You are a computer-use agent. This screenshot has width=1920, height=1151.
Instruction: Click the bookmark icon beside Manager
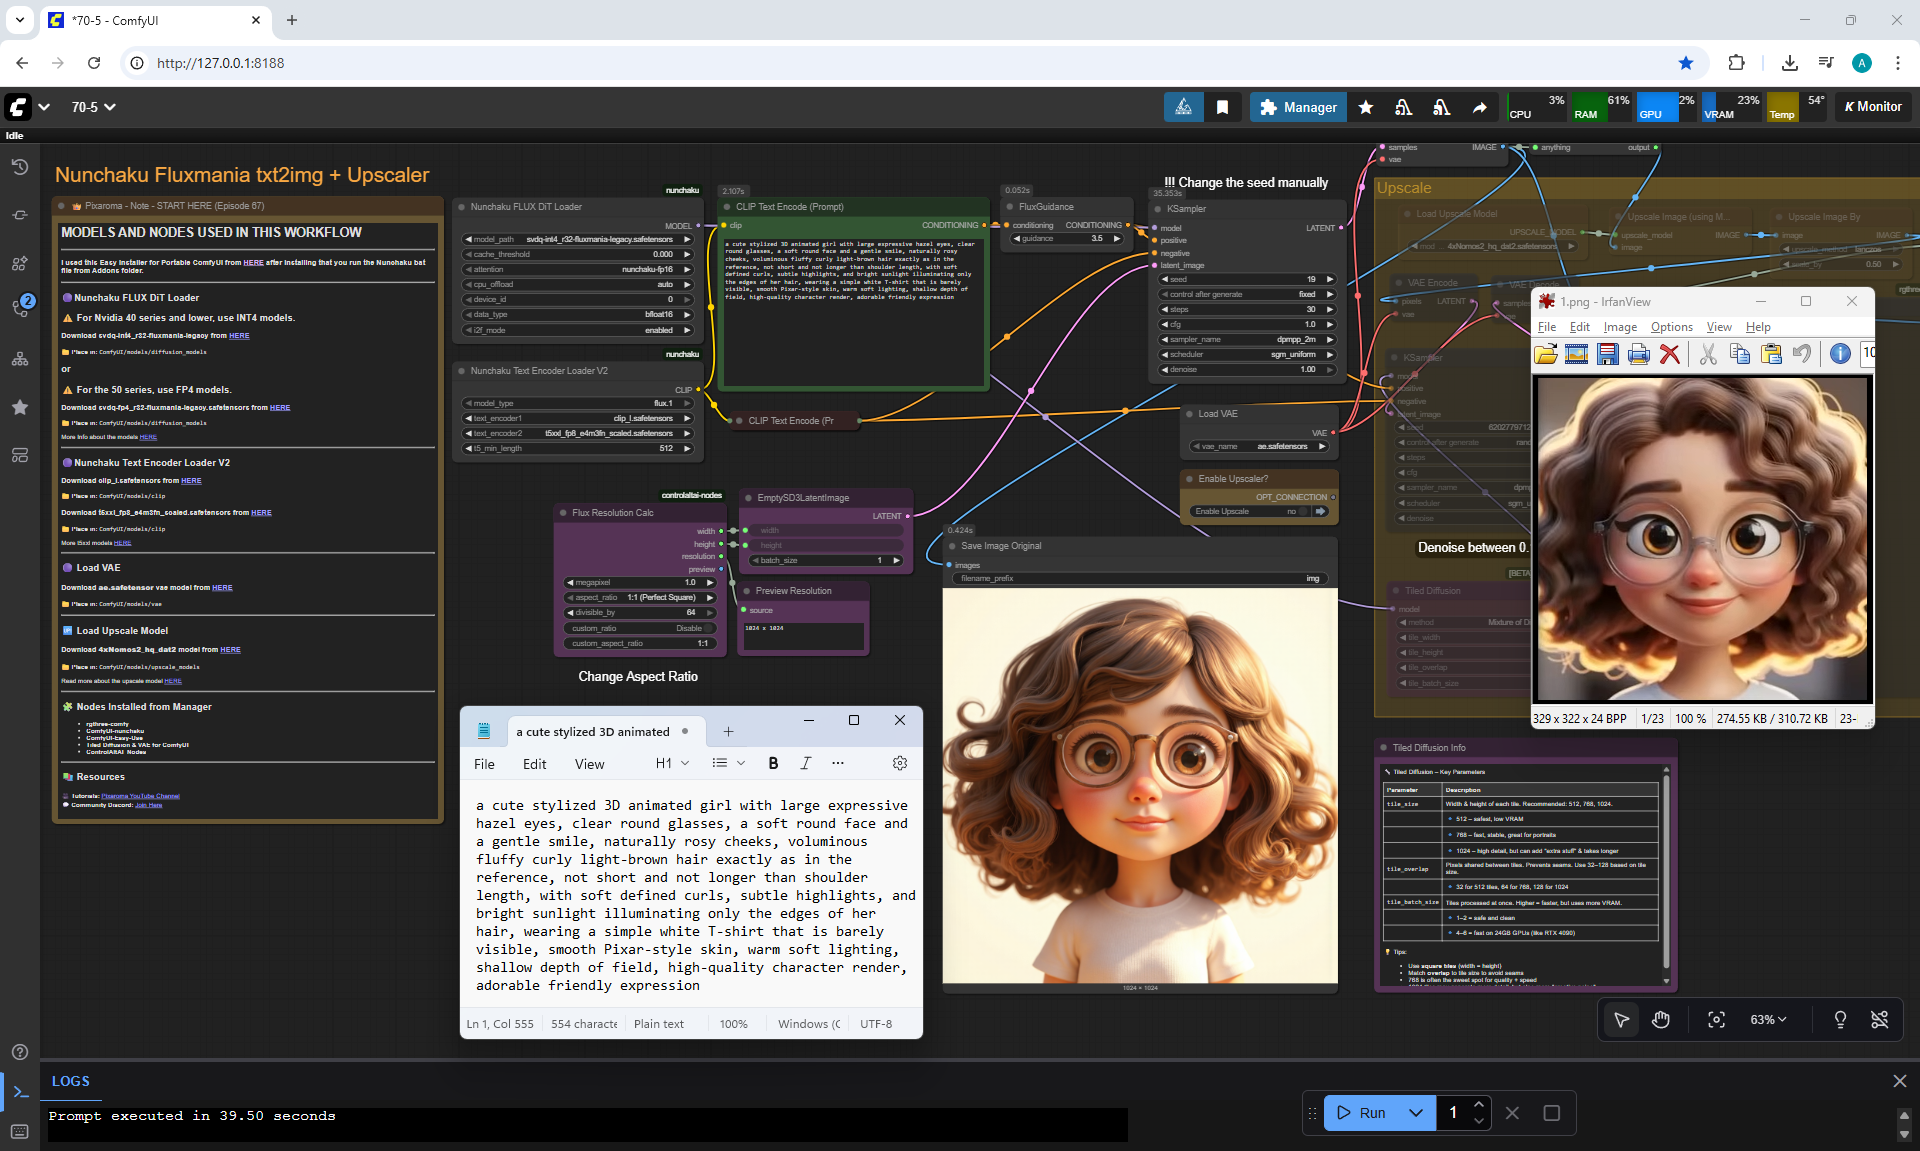(x=1222, y=107)
